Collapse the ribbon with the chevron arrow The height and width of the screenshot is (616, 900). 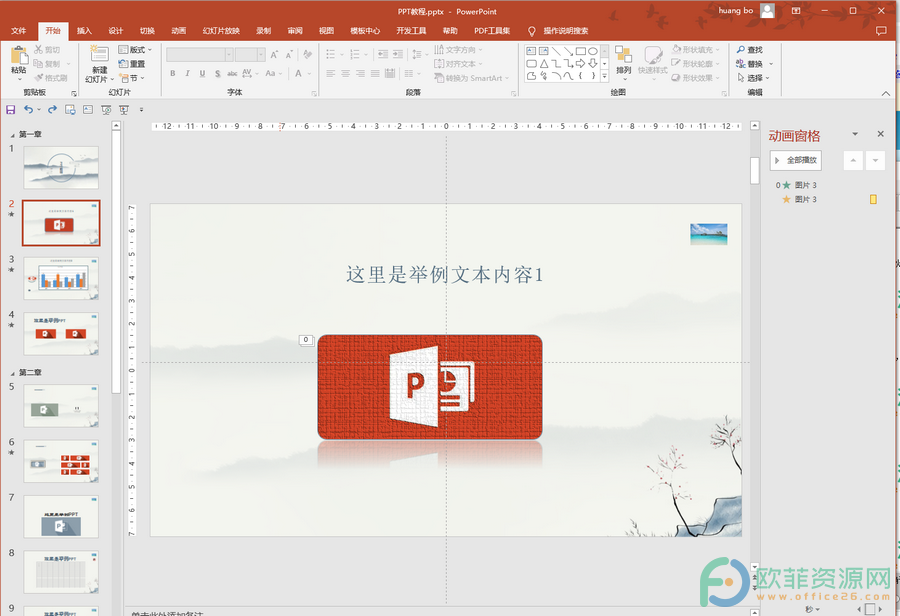[x=886, y=93]
